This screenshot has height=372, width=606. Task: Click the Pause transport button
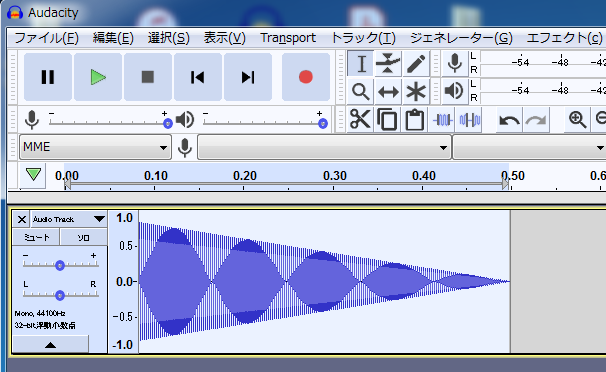[x=48, y=77]
